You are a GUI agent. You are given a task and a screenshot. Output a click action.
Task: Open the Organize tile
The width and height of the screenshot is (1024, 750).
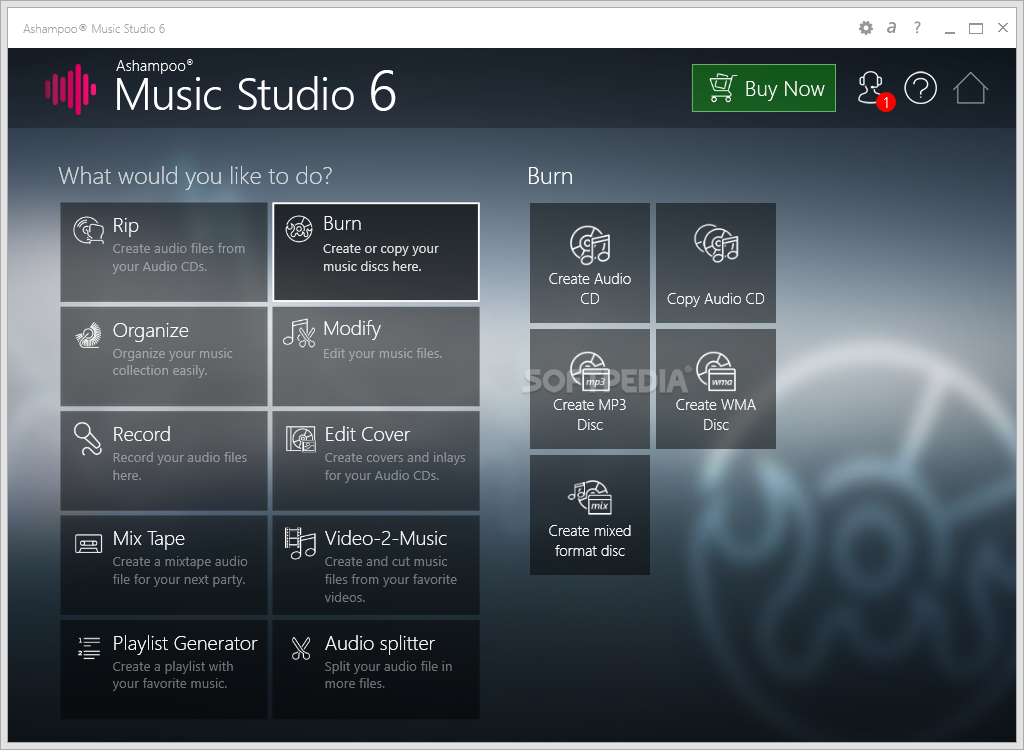click(x=164, y=357)
